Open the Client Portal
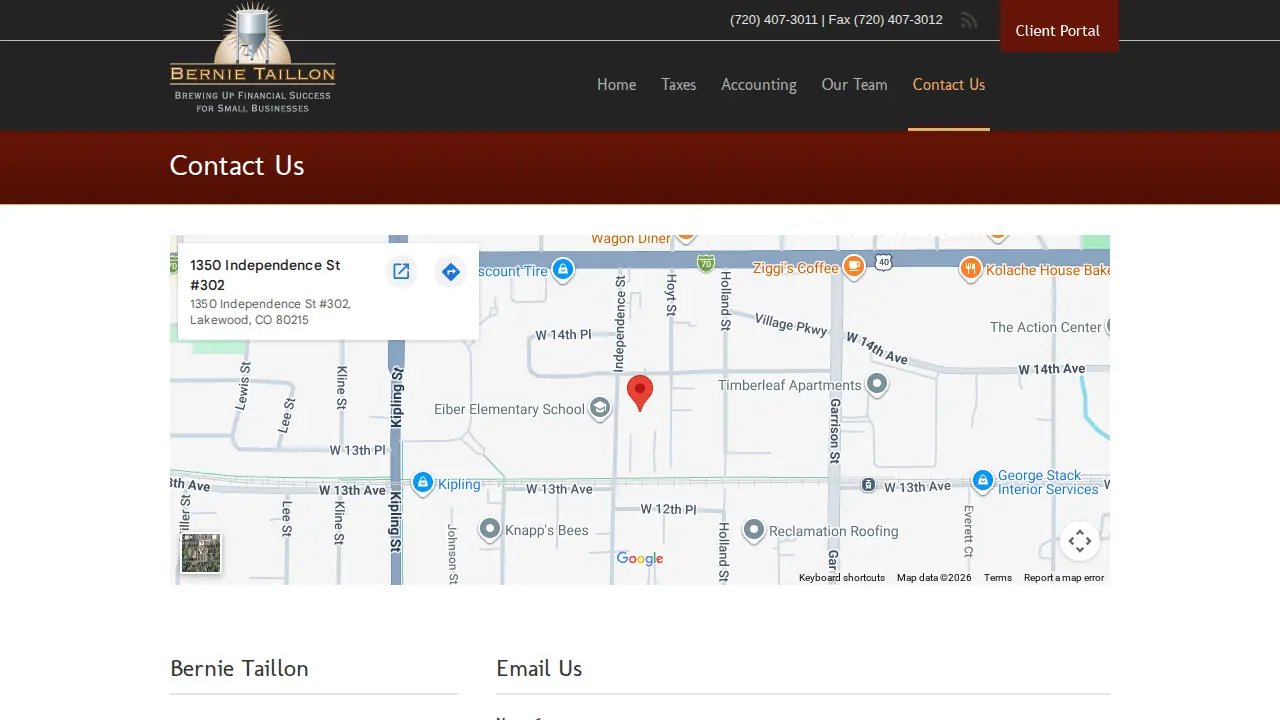The image size is (1280, 720). tap(1058, 30)
